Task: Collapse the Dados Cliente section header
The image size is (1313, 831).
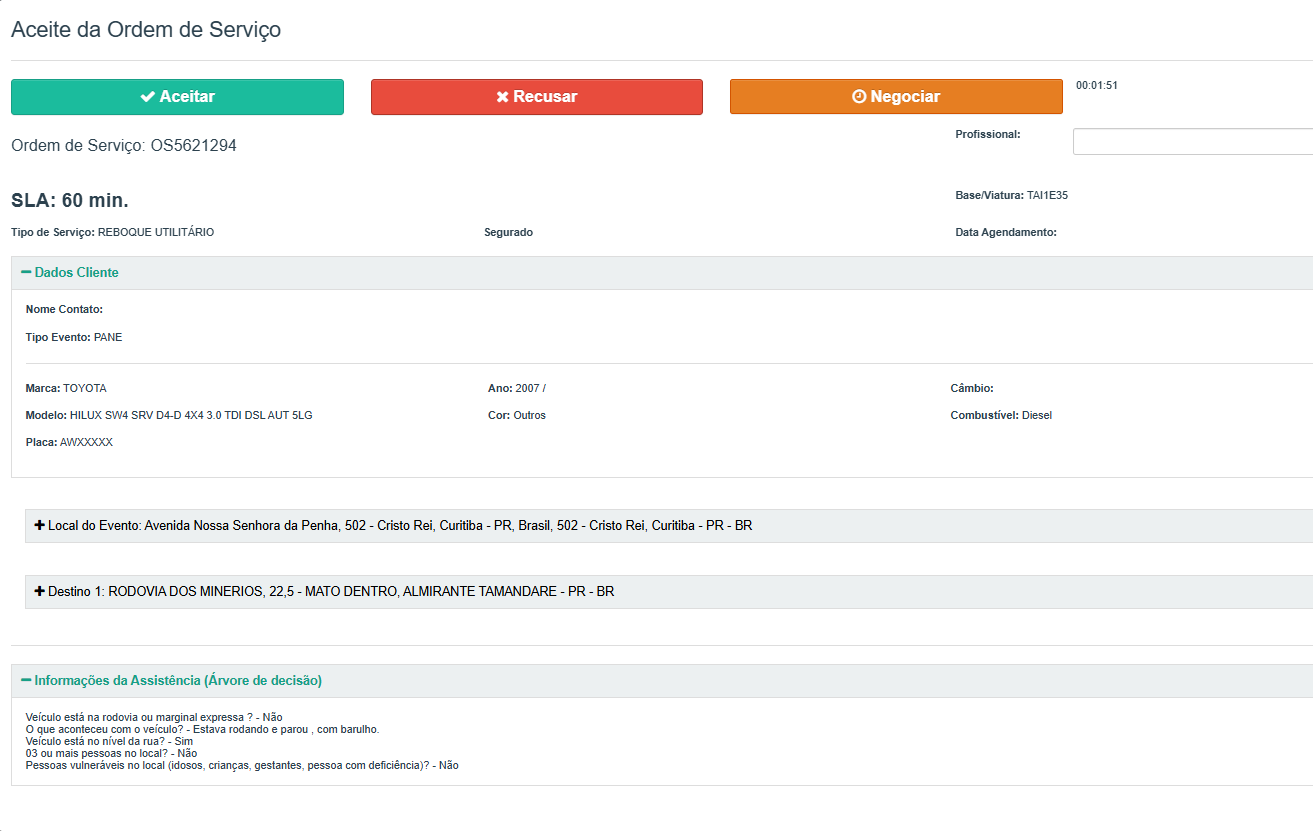Action: (77, 272)
